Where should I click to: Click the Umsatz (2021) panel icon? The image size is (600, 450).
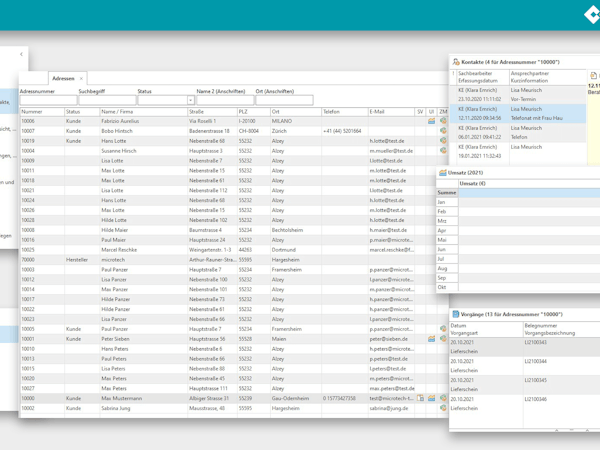[443, 173]
